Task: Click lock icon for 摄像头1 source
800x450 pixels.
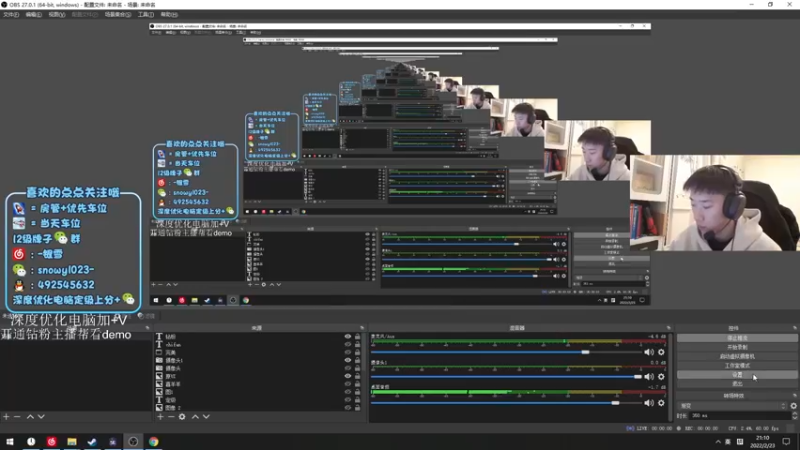Action: pos(357,360)
